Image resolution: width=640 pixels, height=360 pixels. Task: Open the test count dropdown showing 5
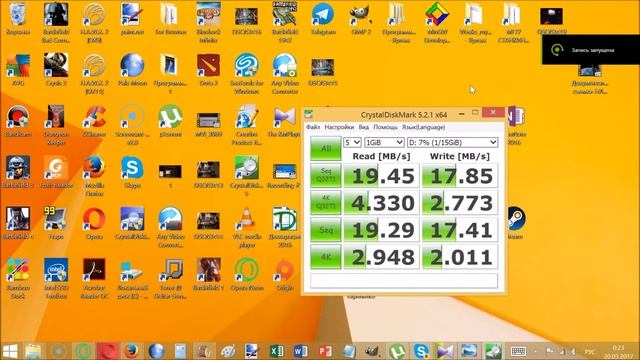point(352,142)
